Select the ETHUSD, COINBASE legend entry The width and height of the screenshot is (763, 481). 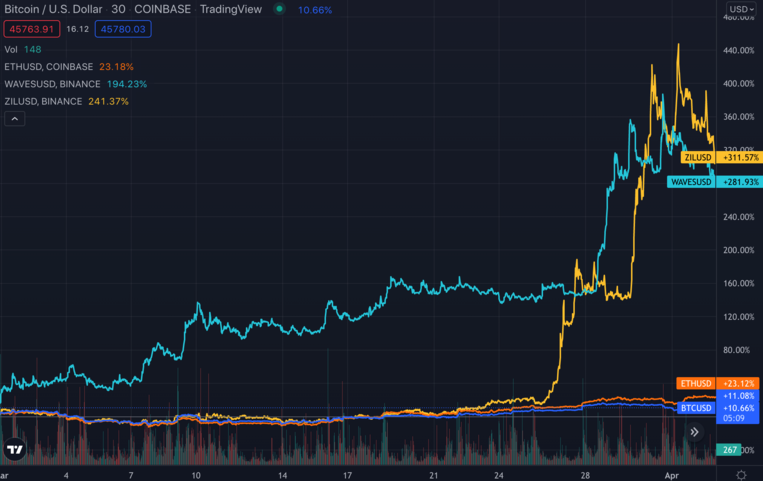pyautogui.click(x=69, y=67)
